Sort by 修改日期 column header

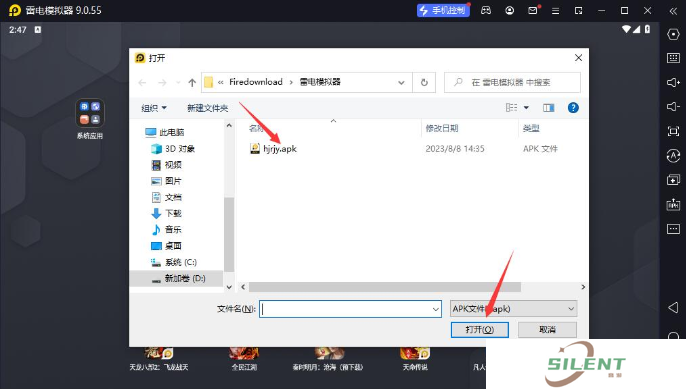point(441,128)
